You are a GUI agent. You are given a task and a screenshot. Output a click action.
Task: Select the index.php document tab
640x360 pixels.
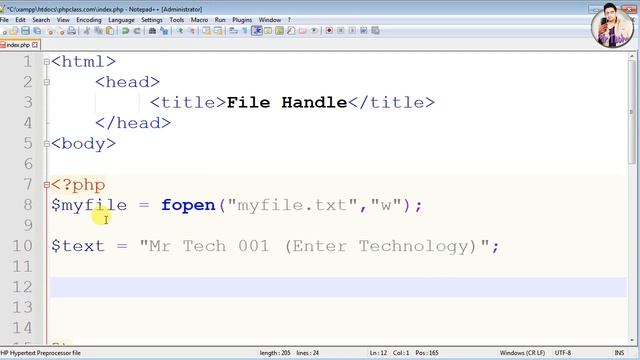click(18, 45)
